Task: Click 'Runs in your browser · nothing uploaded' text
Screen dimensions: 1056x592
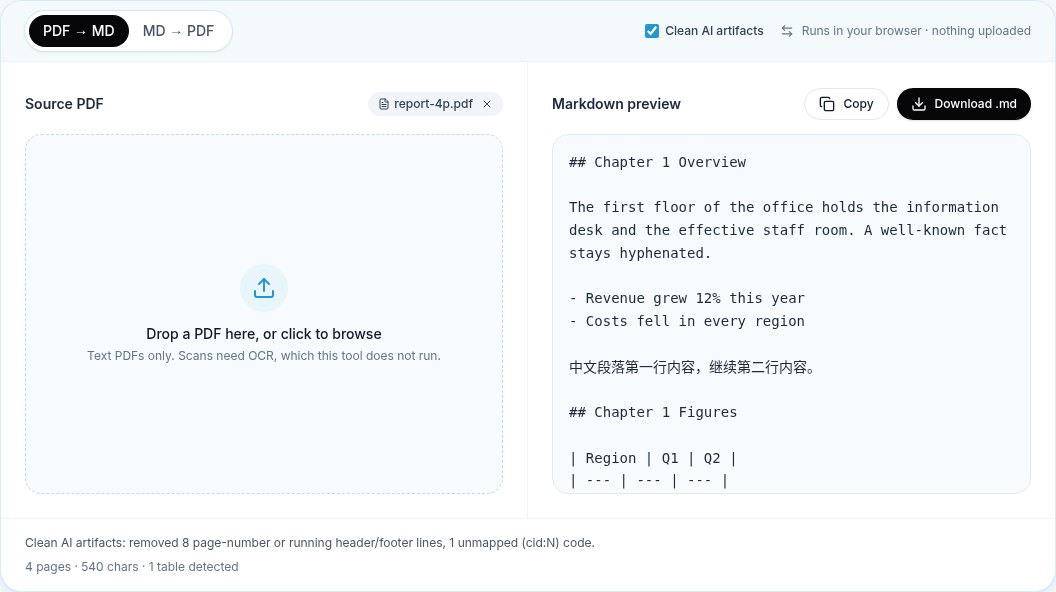Action: (x=916, y=31)
